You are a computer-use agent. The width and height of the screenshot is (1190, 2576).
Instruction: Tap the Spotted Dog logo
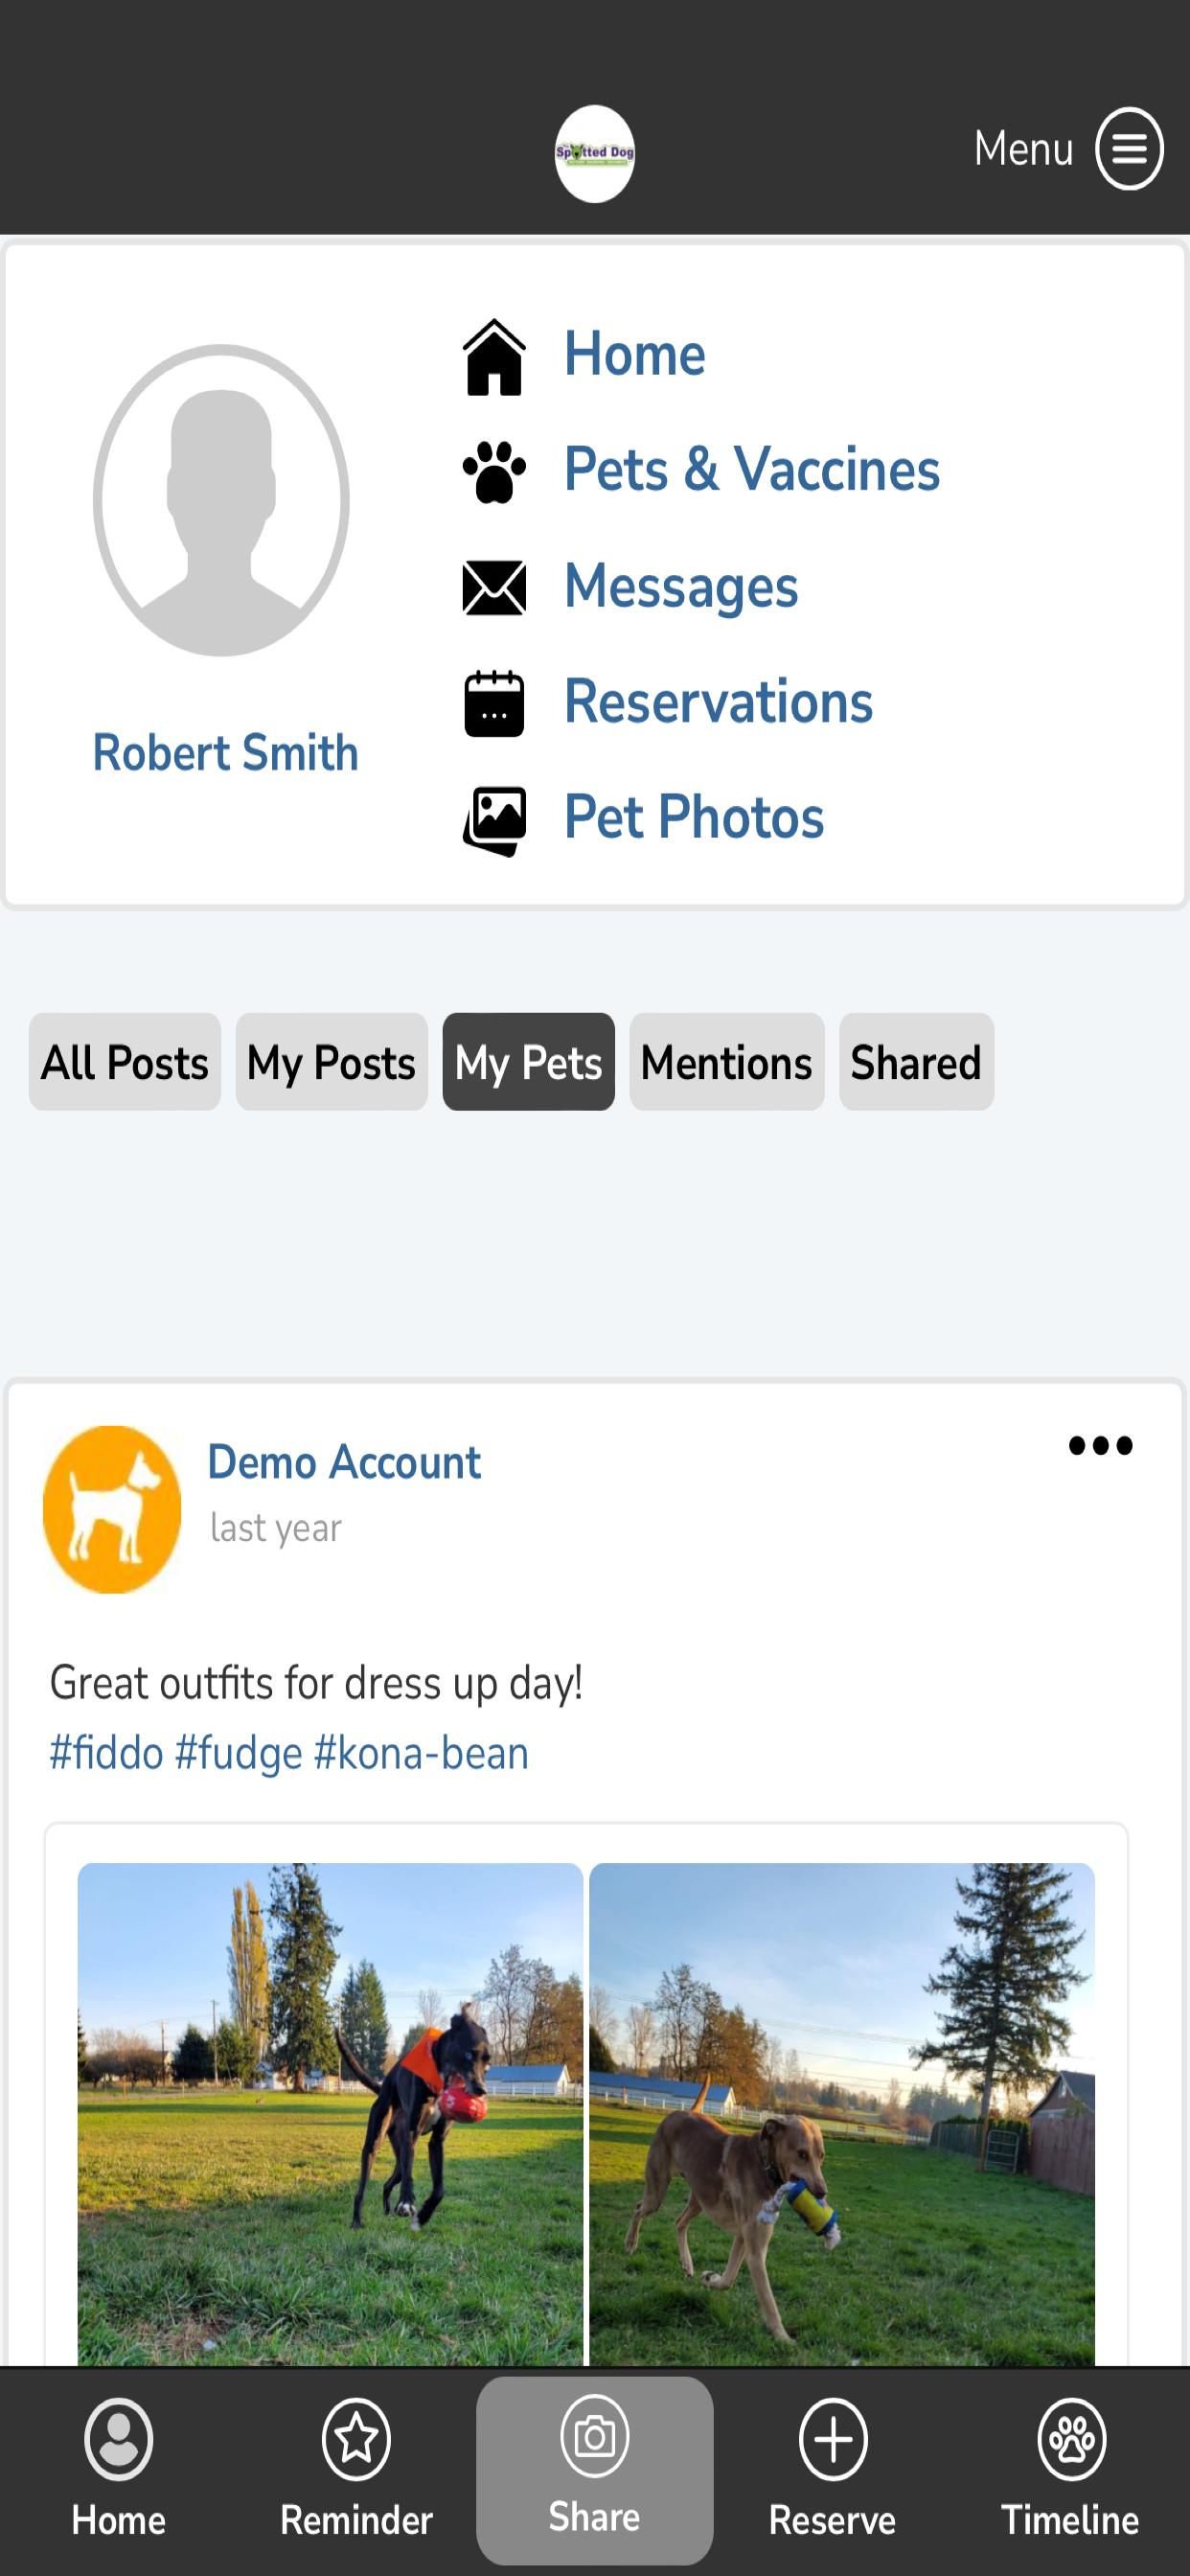pyautogui.click(x=595, y=154)
